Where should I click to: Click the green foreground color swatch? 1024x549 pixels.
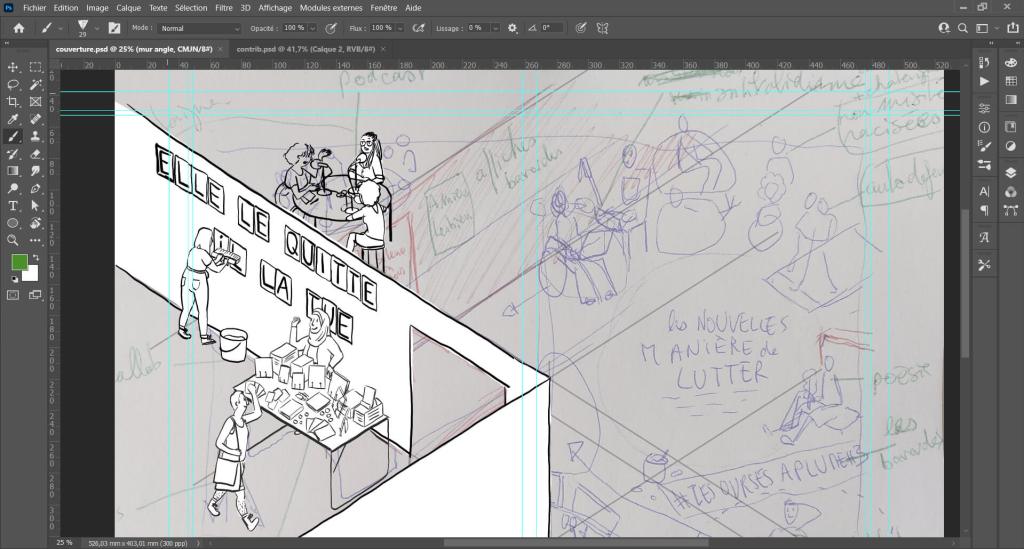[20, 262]
